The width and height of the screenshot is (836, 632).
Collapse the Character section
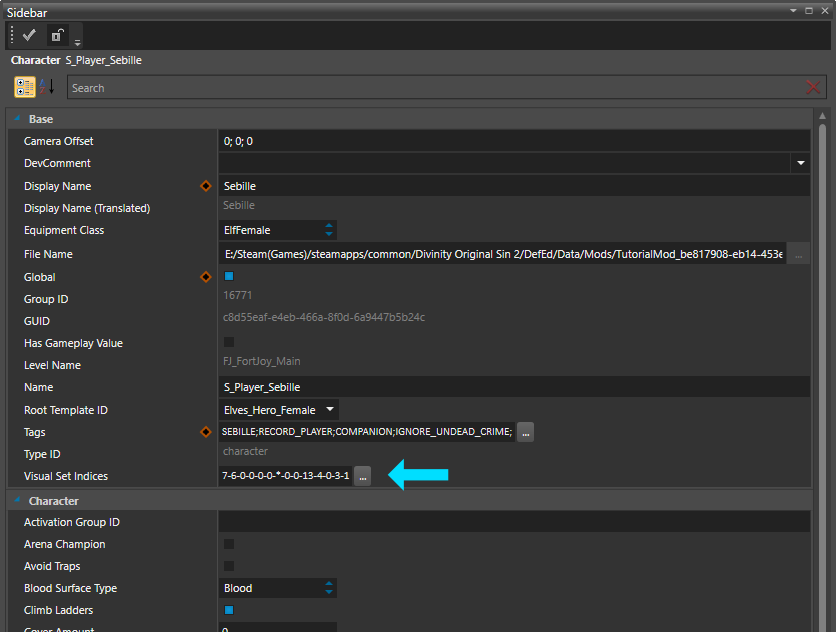pyautogui.click(x=17, y=500)
